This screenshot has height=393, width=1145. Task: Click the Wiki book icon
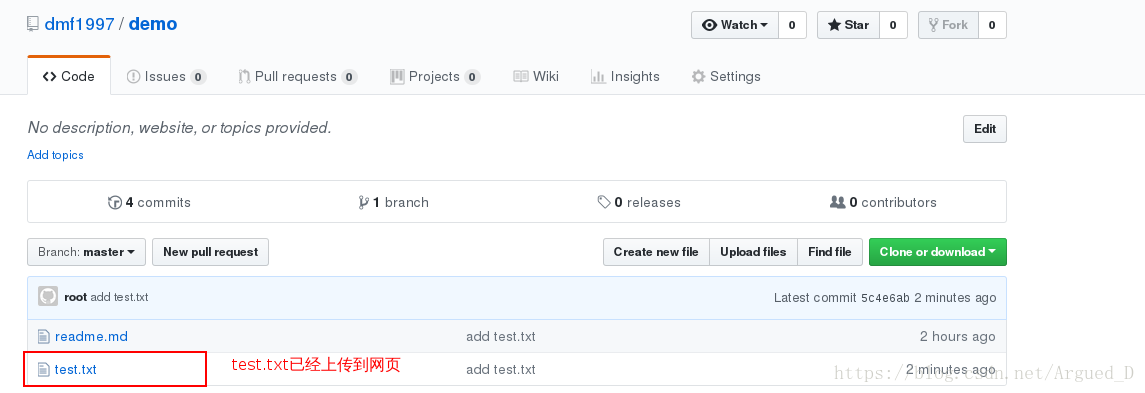pyautogui.click(x=521, y=77)
